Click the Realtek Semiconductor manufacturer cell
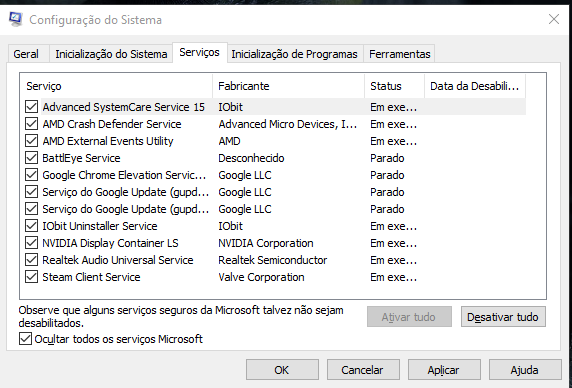572x388 pixels. 273,260
